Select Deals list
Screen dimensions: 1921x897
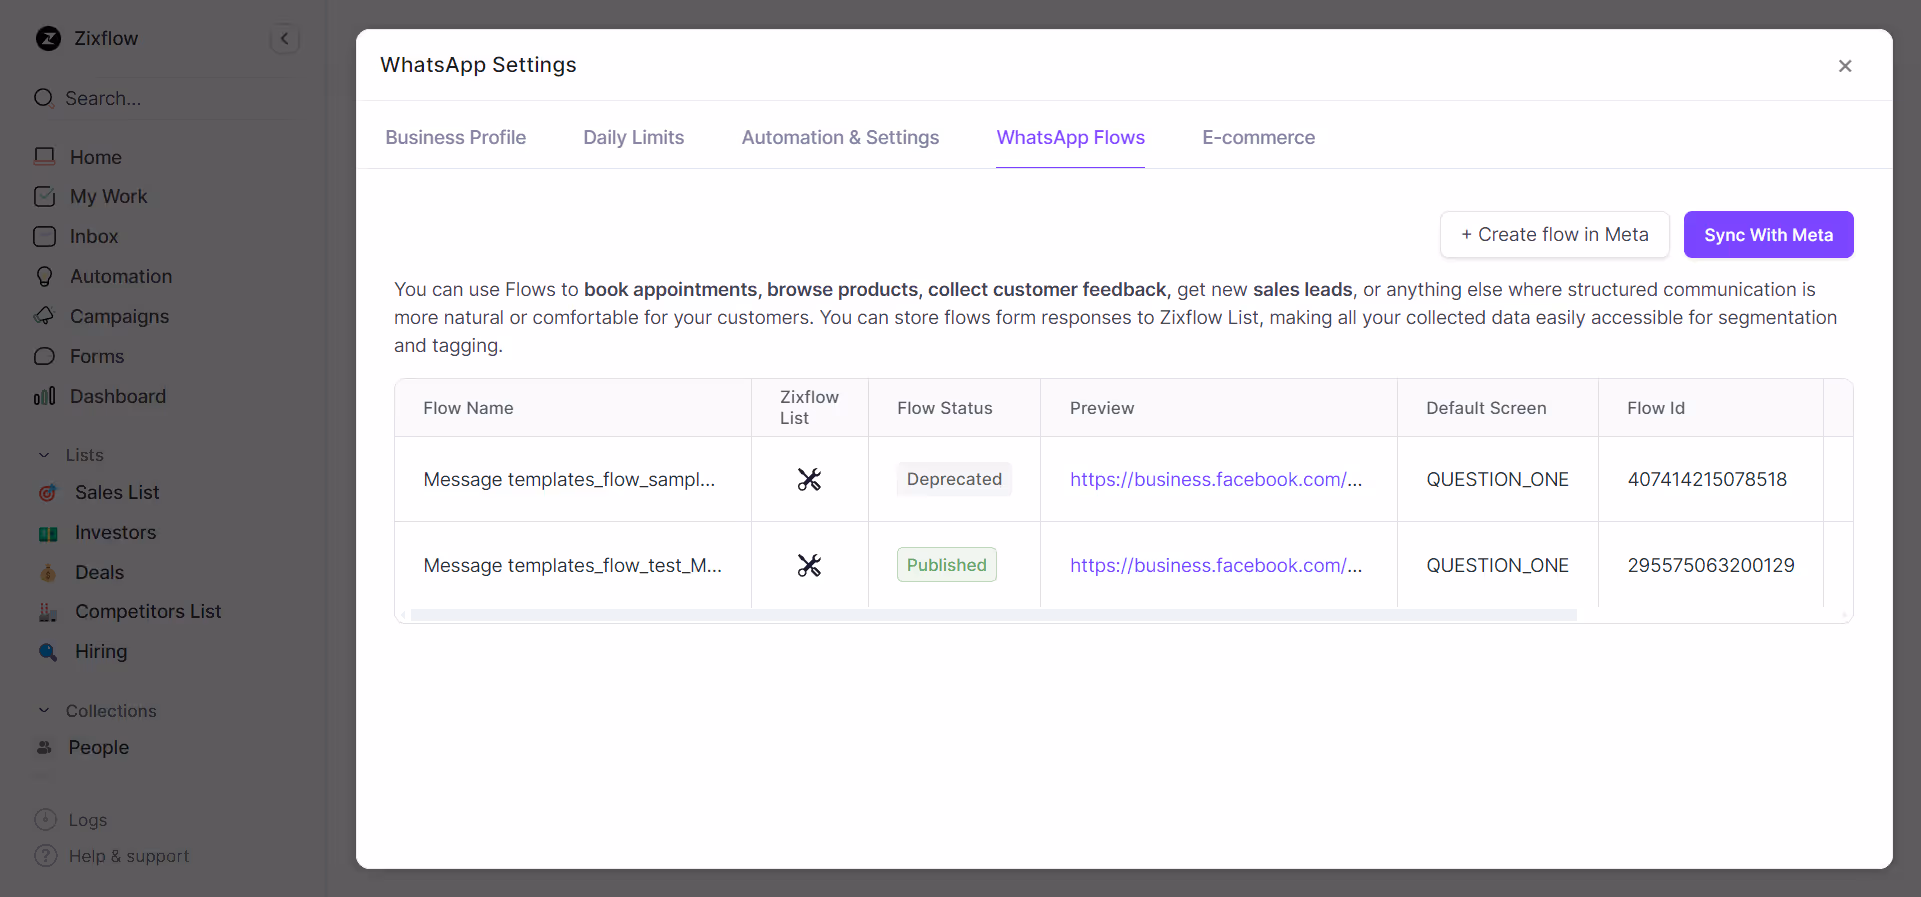click(x=99, y=572)
